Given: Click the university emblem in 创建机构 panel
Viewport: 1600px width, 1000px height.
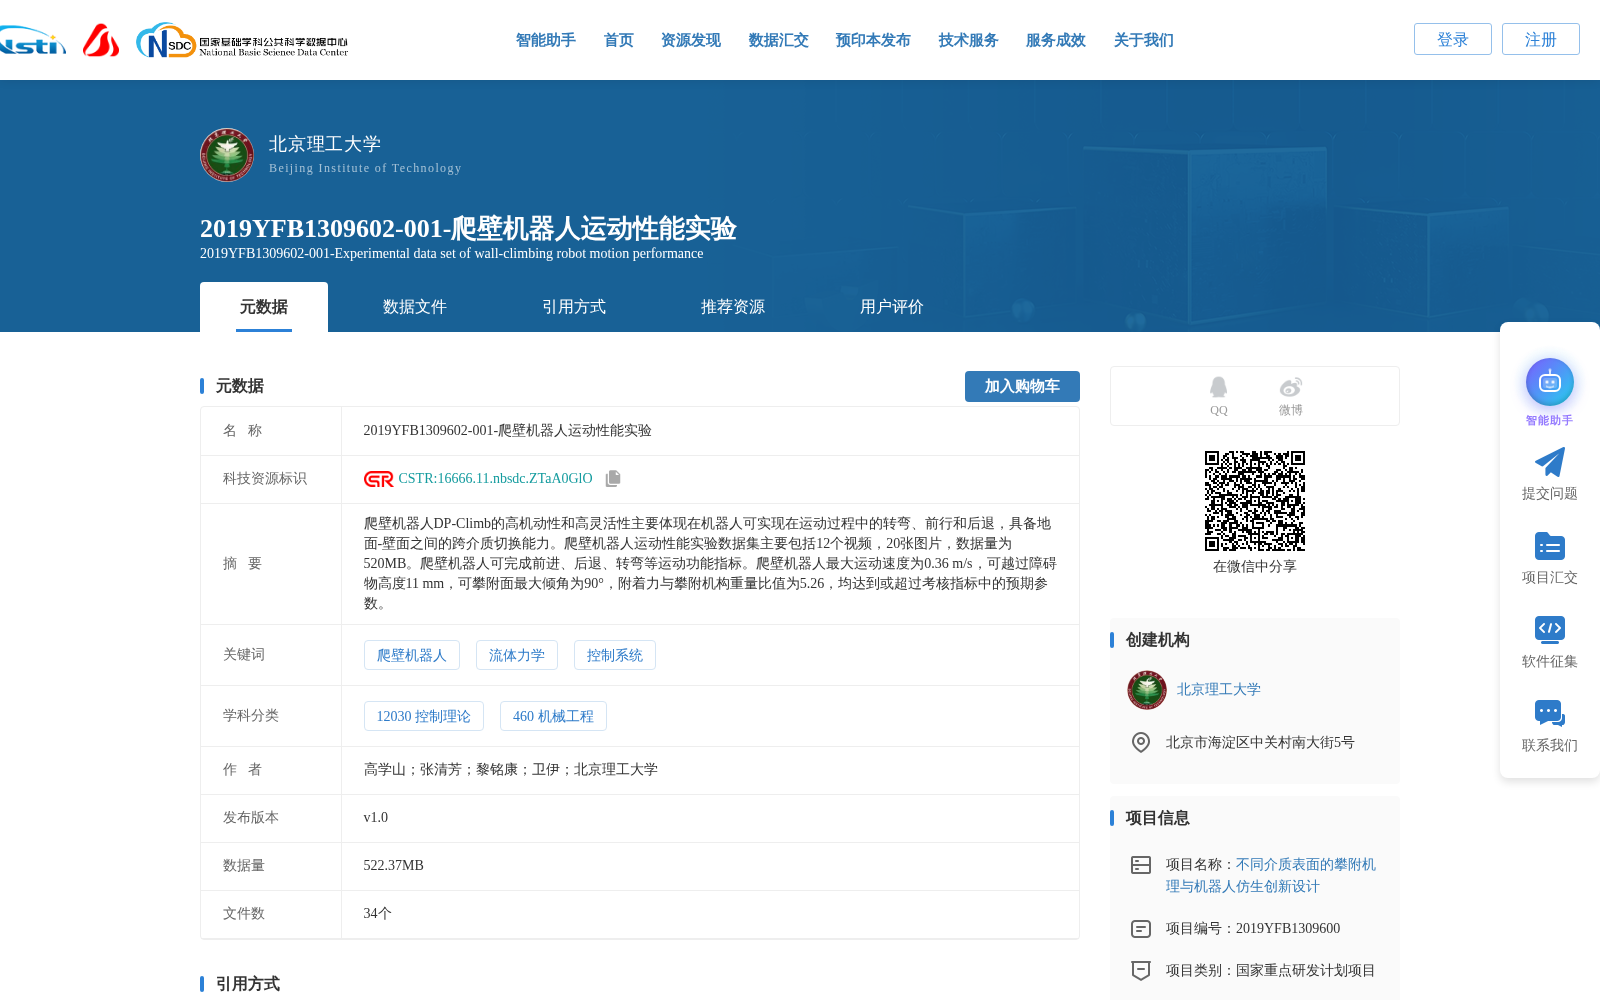Looking at the screenshot, I should pyautogui.click(x=1147, y=690).
